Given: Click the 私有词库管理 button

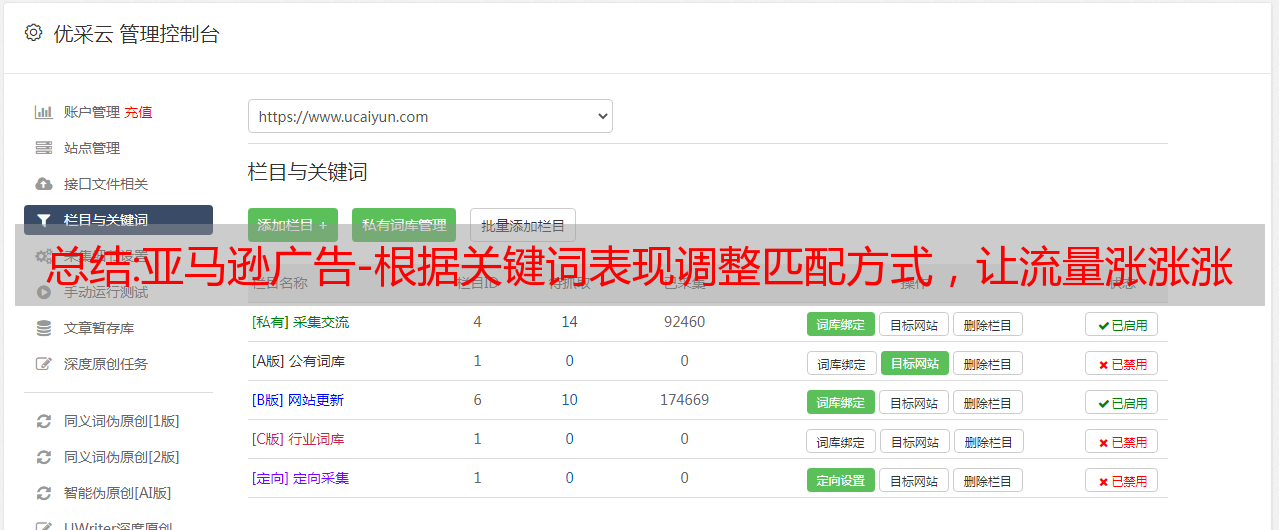Looking at the screenshot, I should pos(404,225).
